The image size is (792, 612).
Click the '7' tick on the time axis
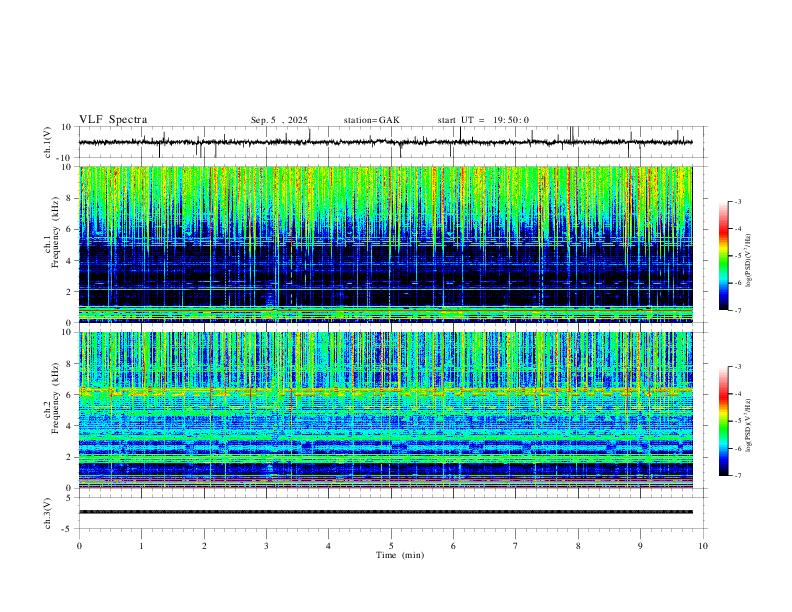516,546
